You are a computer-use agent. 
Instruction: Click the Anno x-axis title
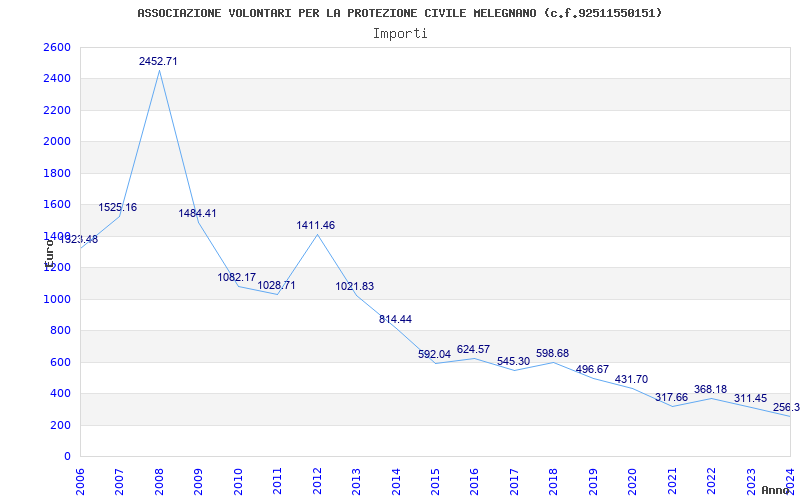pos(774,490)
